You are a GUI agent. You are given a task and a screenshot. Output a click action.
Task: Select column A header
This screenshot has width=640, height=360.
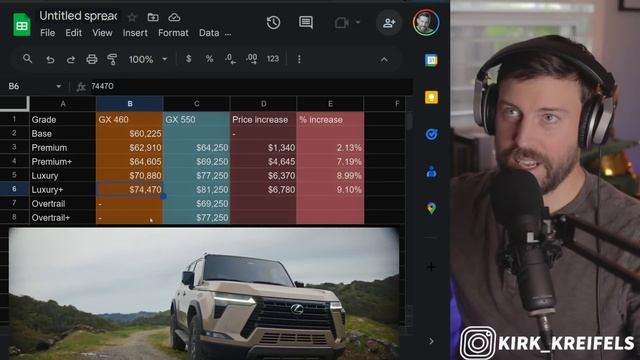[x=63, y=104]
